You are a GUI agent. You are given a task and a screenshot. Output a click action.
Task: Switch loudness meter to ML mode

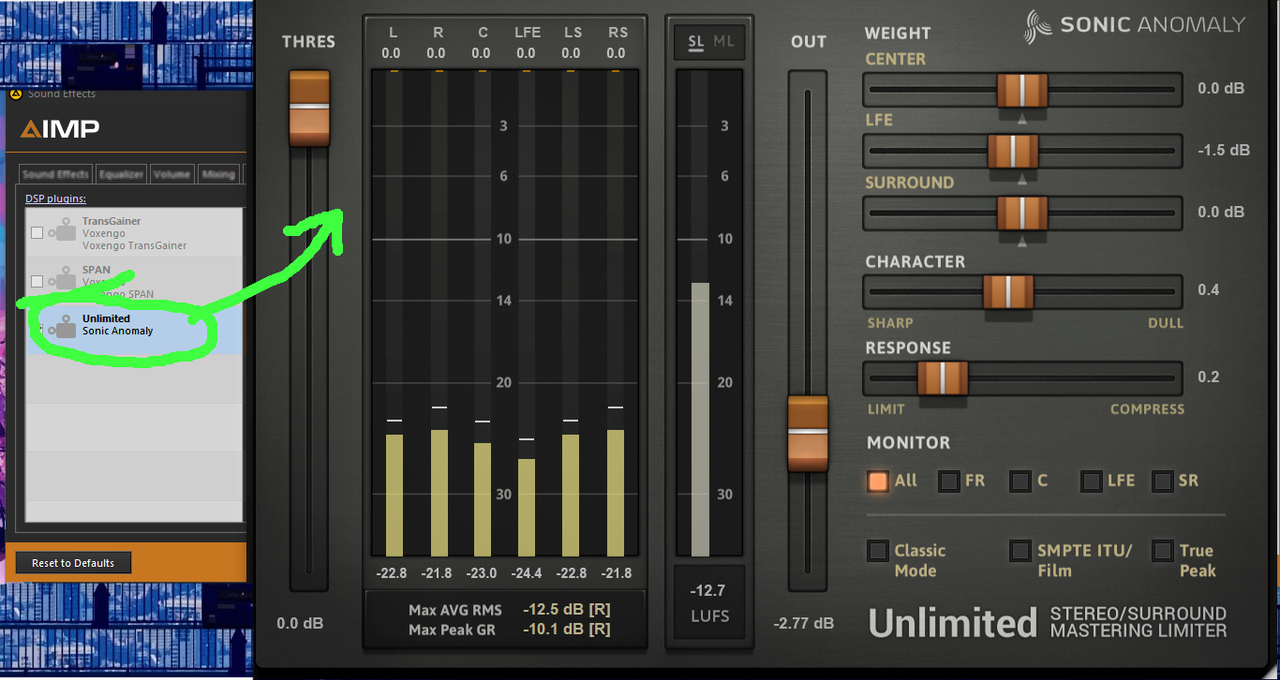click(x=723, y=41)
